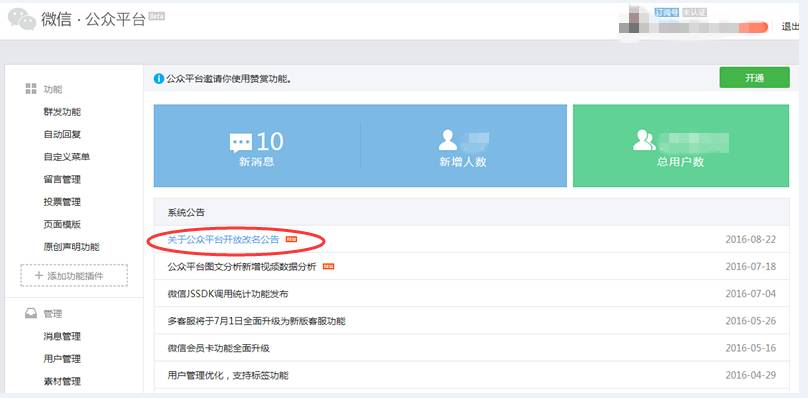Open 素材管理 in the sidebar
The image size is (808, 398).
pyautogui.click(x=62, y=382)
